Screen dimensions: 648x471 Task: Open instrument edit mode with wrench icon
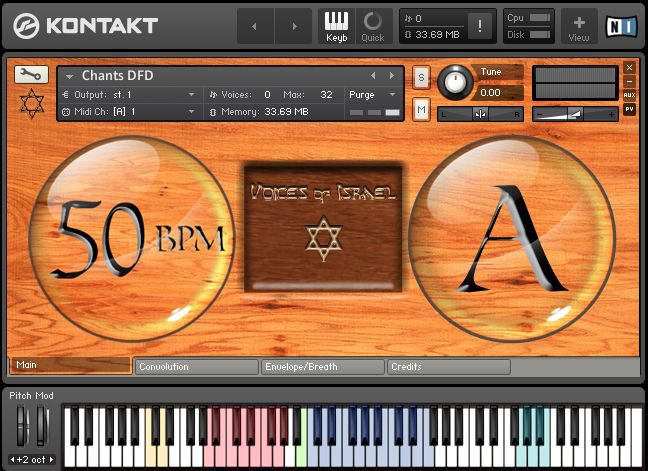[x=32, y=74]
